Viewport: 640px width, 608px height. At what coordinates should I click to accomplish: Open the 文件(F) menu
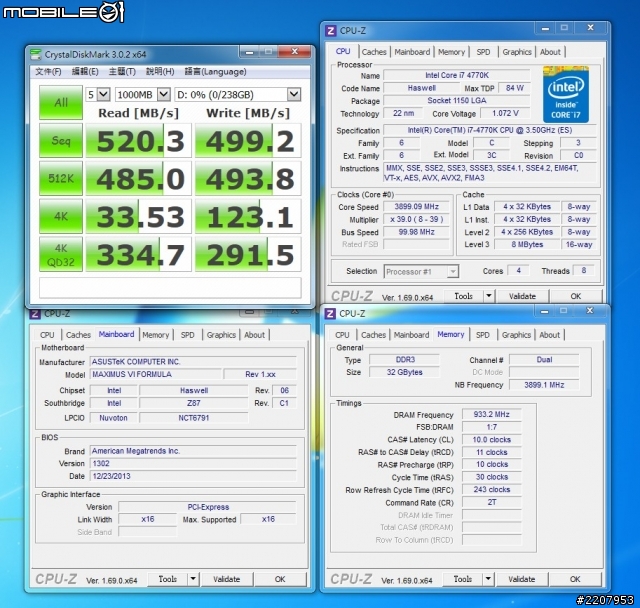pyautogui.click(x=48, y=72)
